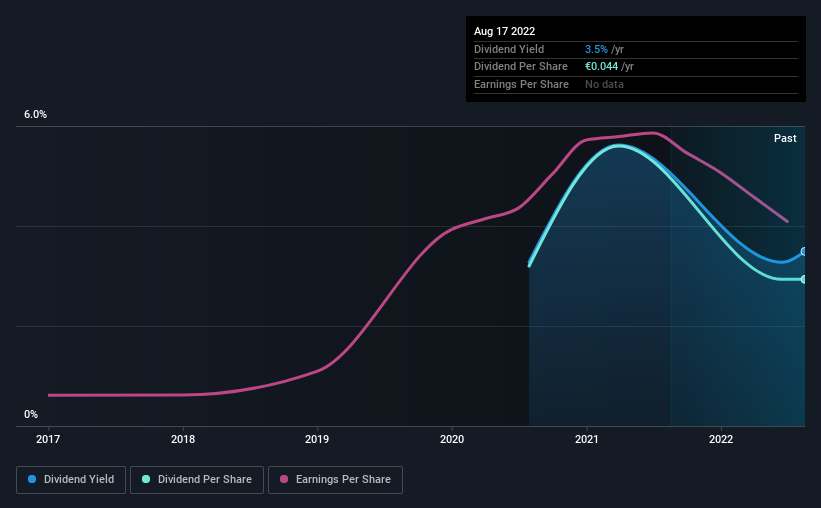
Task: Click the Aug 17 2022 tooltip date
Action: 504,31
